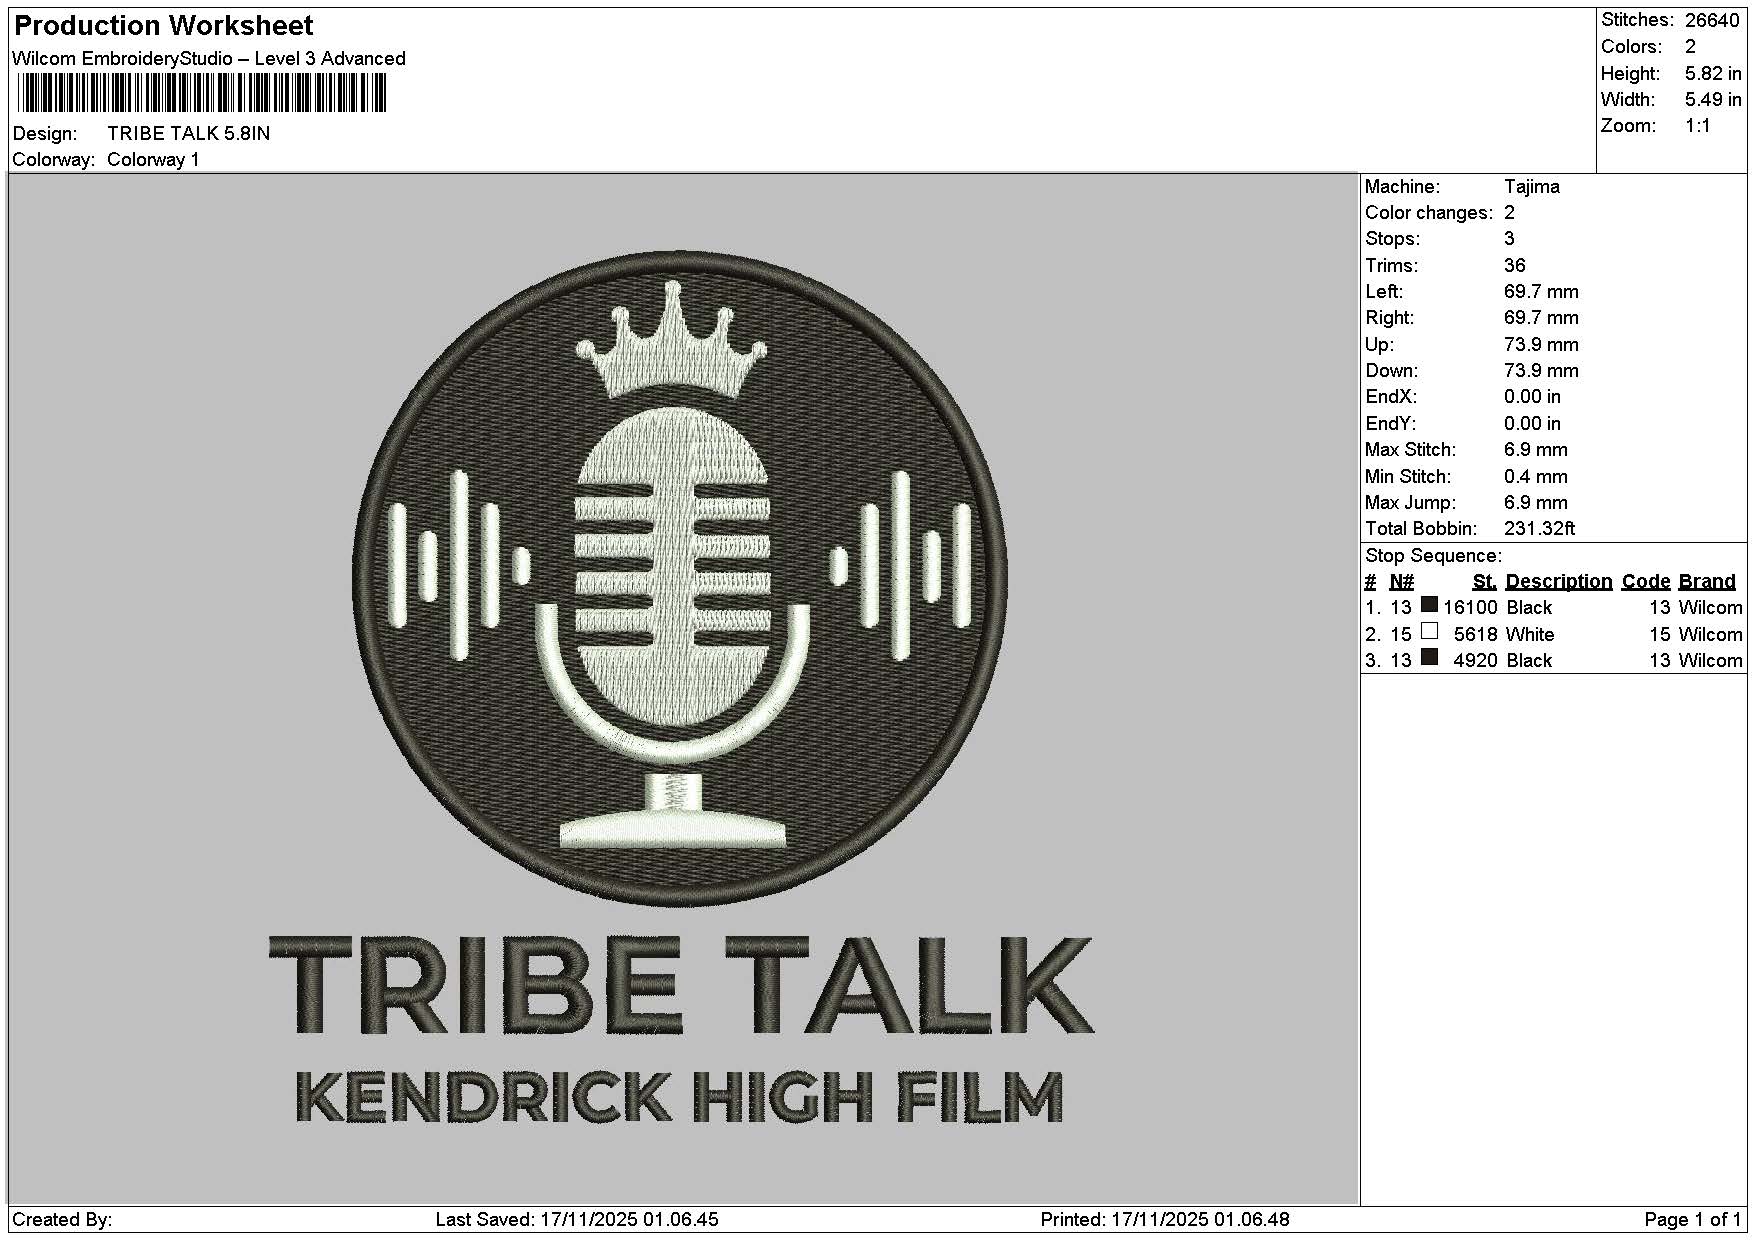1755x1240 pixels.
Task: Click the "Black" description in stop row 1
Action: coord(1529,607)
